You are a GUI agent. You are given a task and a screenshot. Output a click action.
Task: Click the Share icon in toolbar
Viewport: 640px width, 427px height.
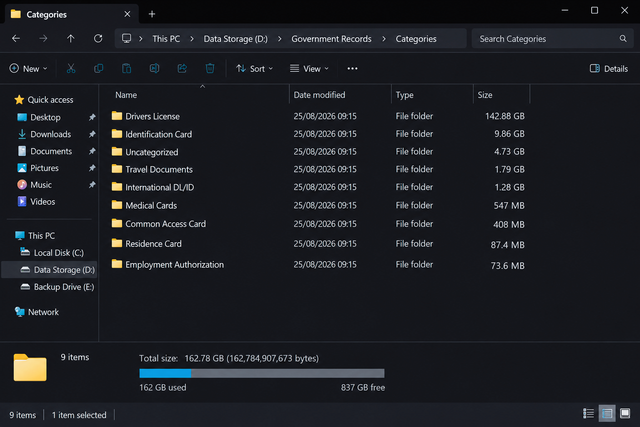(182, 69)
